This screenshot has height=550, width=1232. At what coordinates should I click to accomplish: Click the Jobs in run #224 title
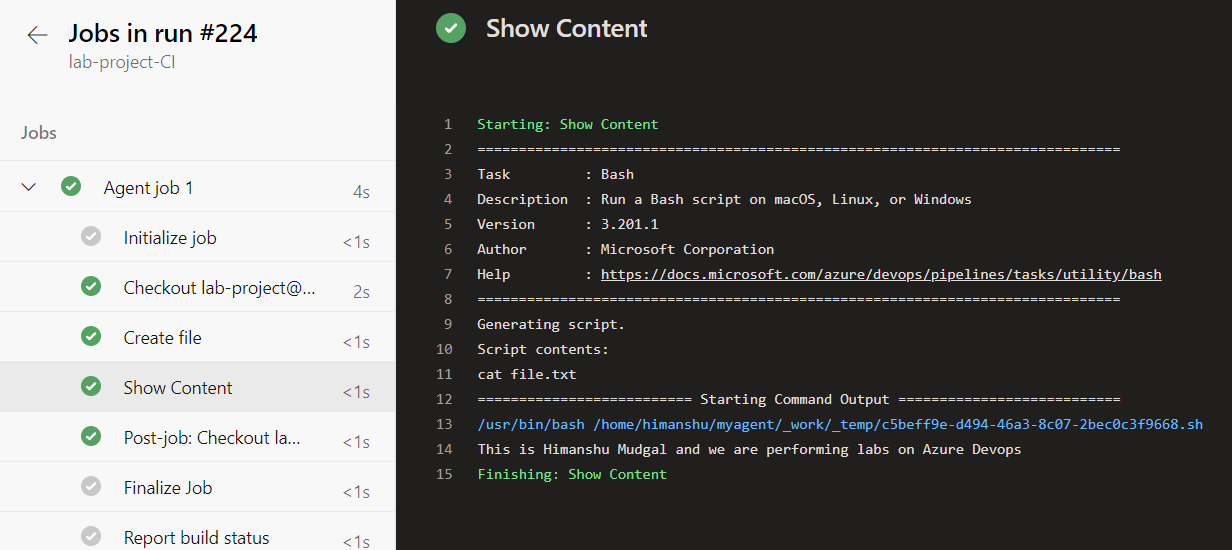click(163, 33)
